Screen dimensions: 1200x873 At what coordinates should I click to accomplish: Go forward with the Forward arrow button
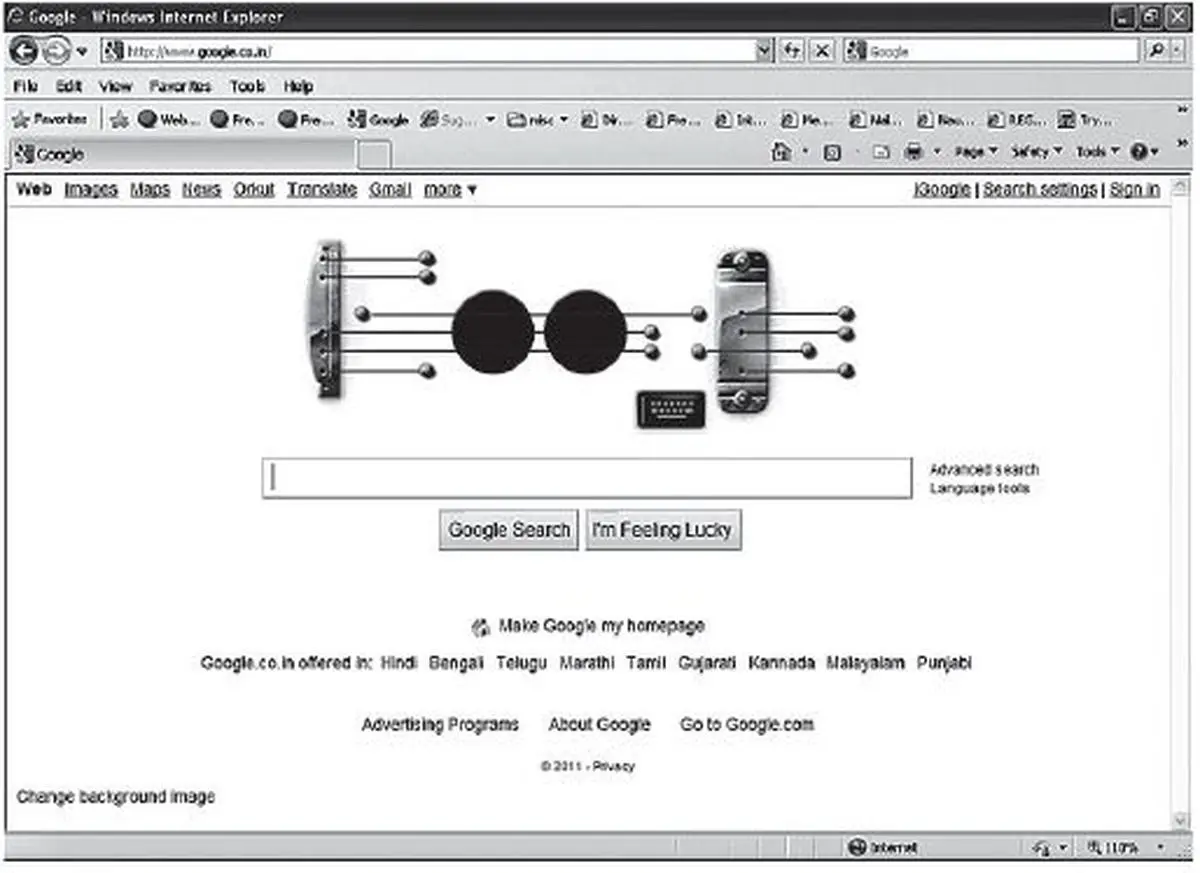(x=56, y=50)
